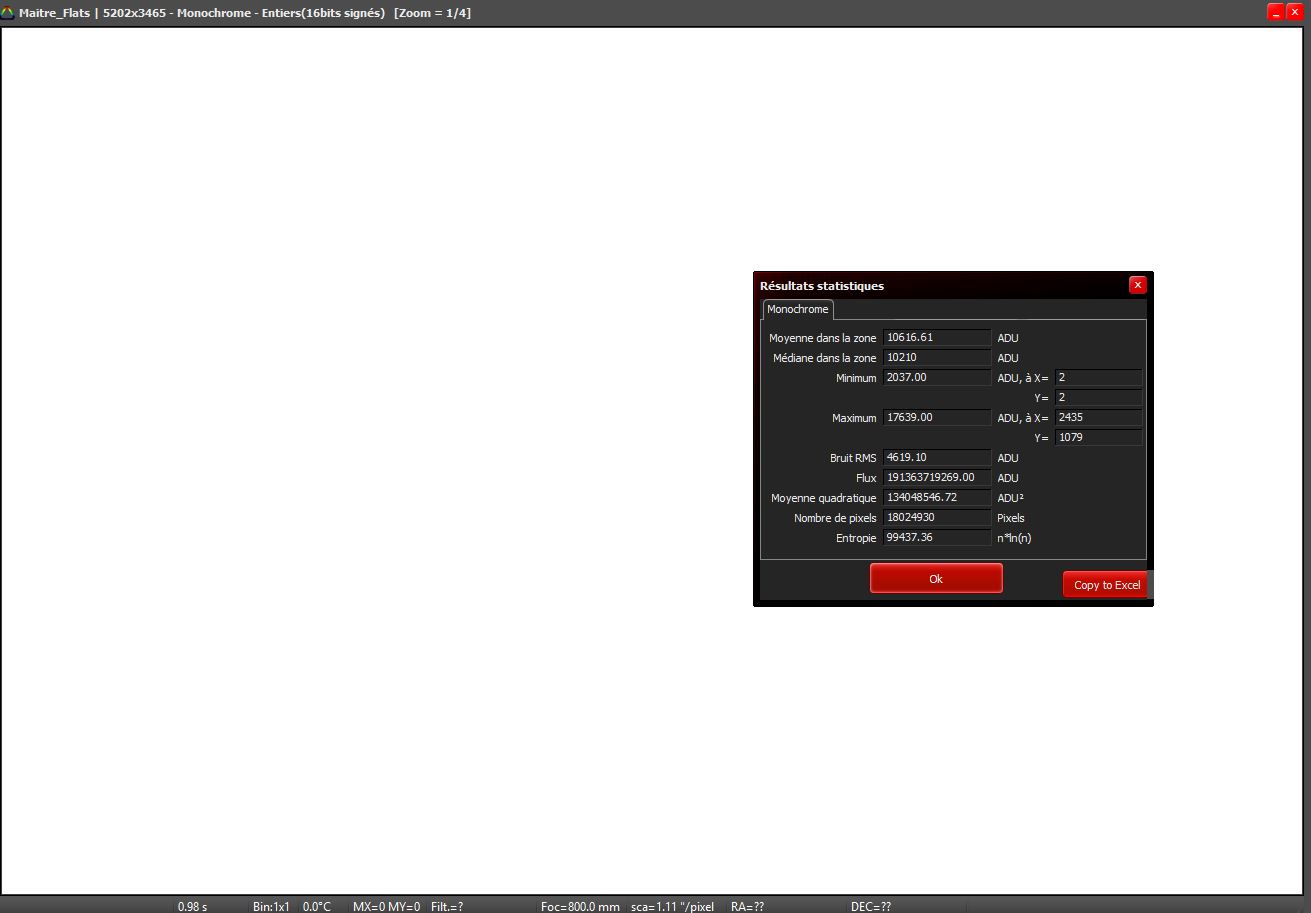The width and height of the screenshot is (1311, 913).
Task: Click the application icon in the title bar
Action: [x=8, y=13]
